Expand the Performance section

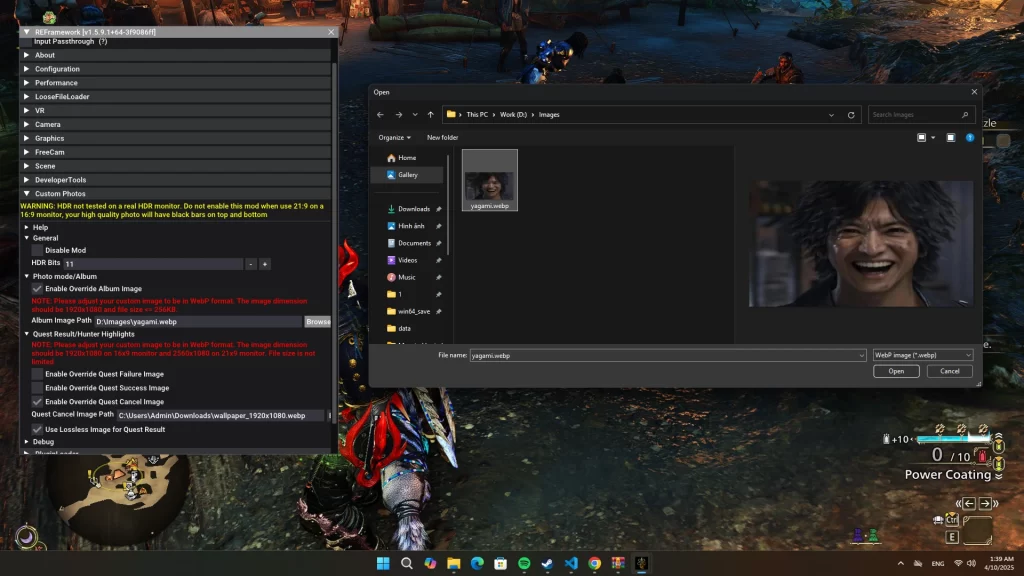pos(176,83)
